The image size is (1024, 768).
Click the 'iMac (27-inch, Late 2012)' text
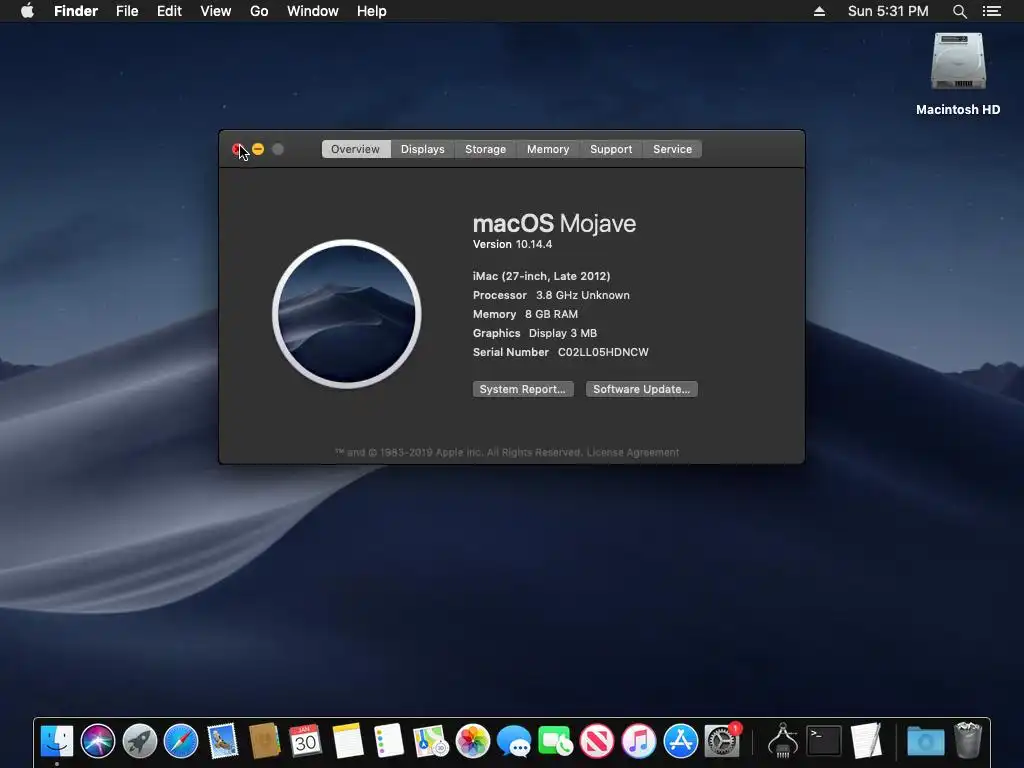coord(541,276)
